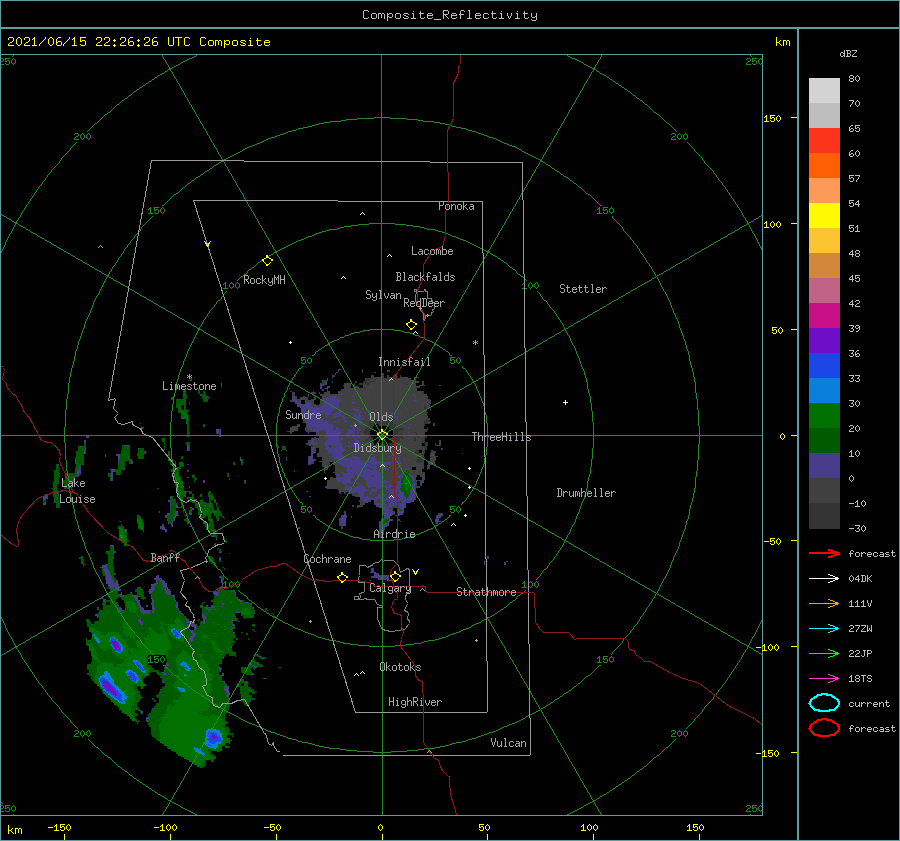Select the Lacombe city label
The width and height of the screenshot is (900, 841).
[432, 251]
